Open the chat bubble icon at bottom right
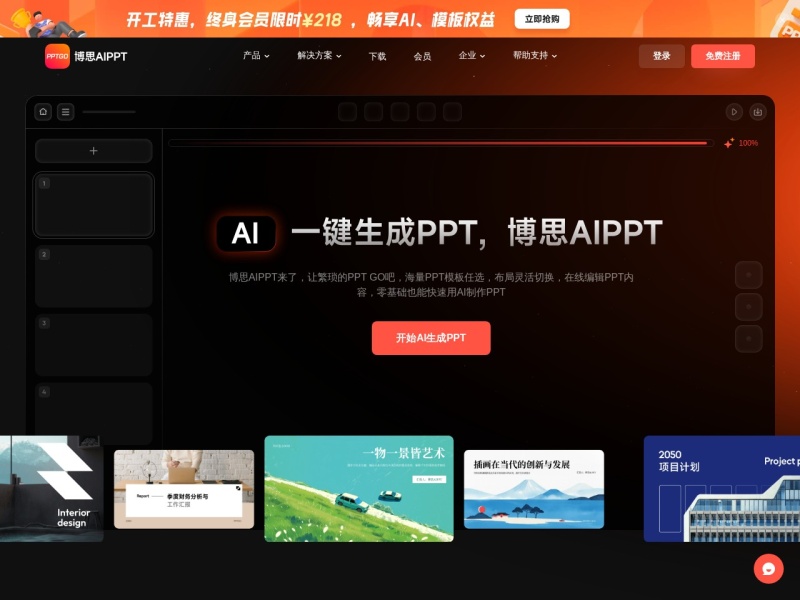This screenshot has height=600, width=800. click(768, 567)
